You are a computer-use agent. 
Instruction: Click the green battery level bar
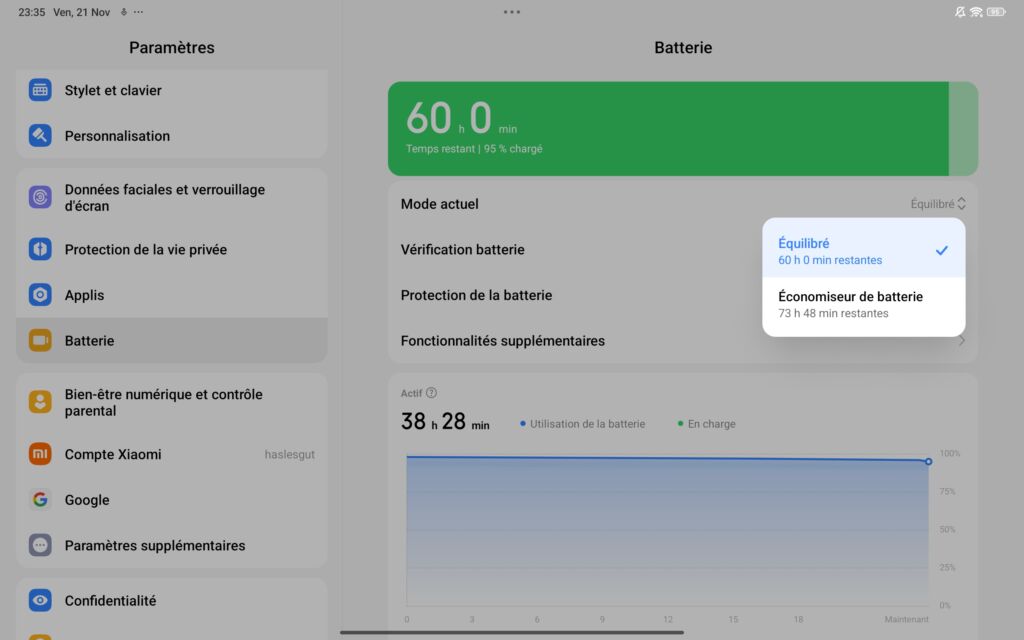click(660, 128)
